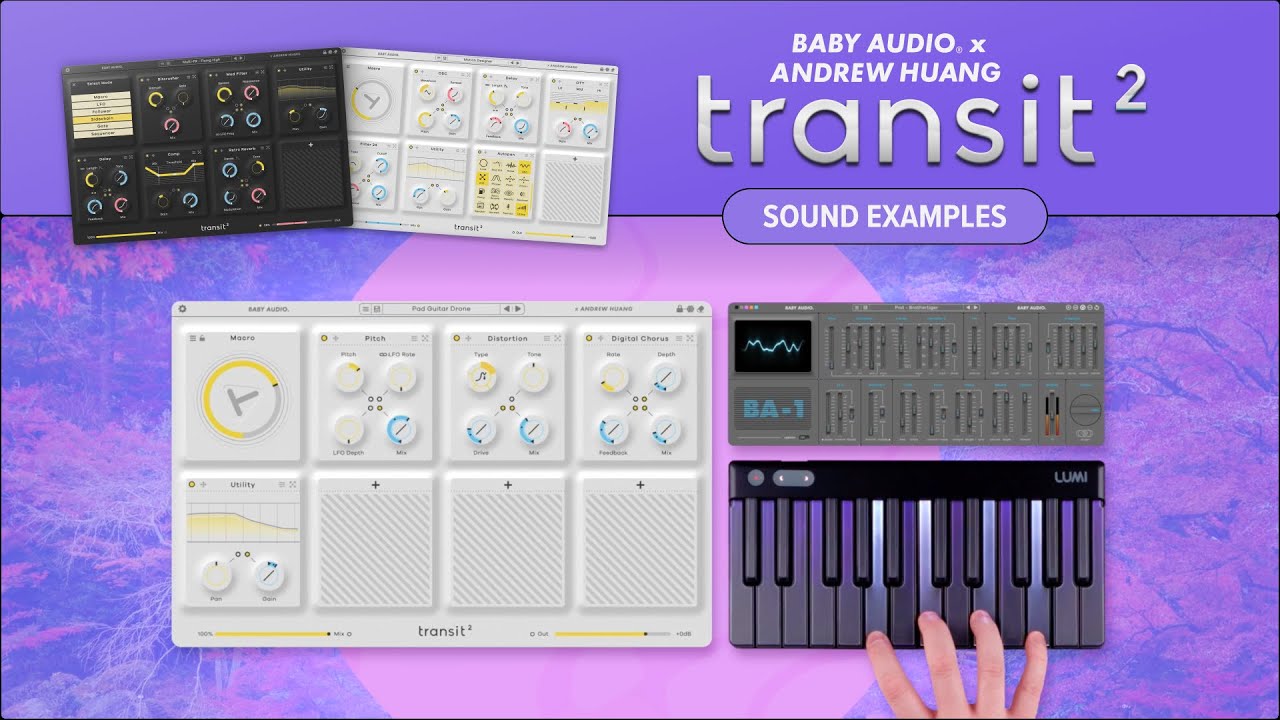Toggle the Pitch module power button
1280x720 pixels.
[x=324, y=338]
